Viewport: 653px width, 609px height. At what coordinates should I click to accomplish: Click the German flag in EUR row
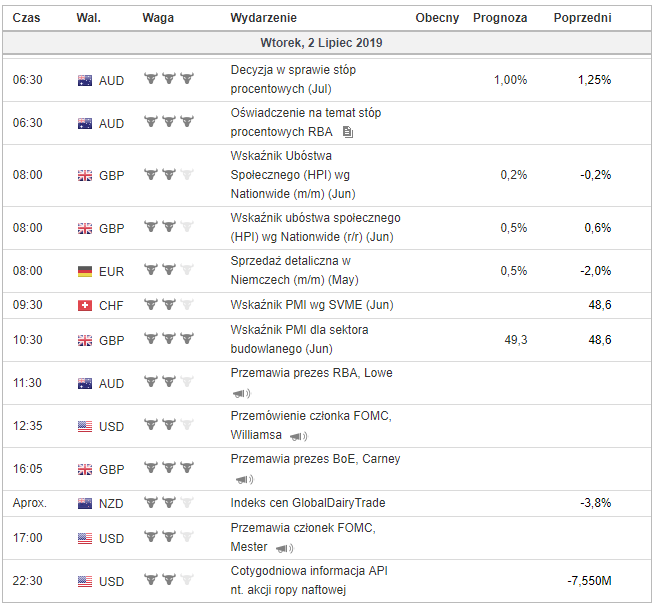85,272
